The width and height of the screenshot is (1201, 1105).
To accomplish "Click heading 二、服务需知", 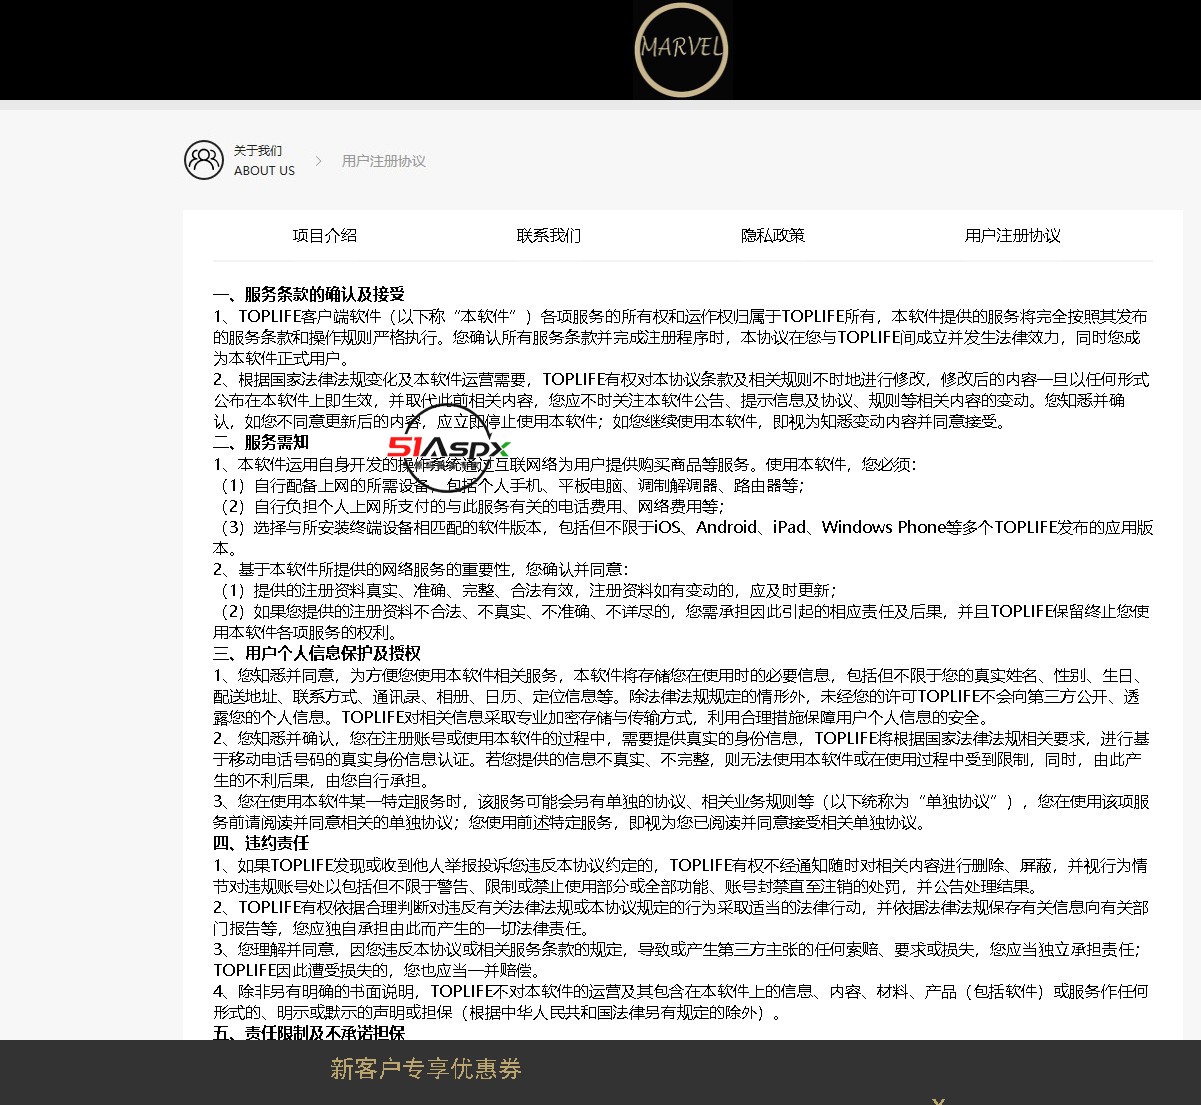I will (261, 442).
